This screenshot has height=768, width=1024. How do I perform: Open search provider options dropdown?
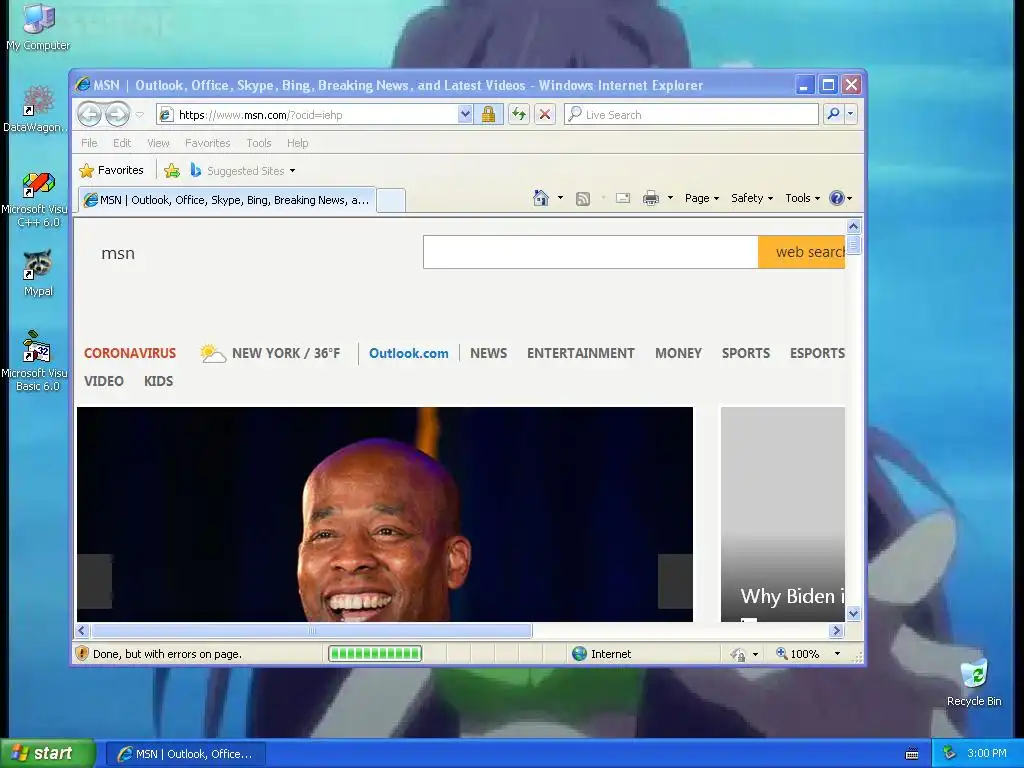point(850,114)
